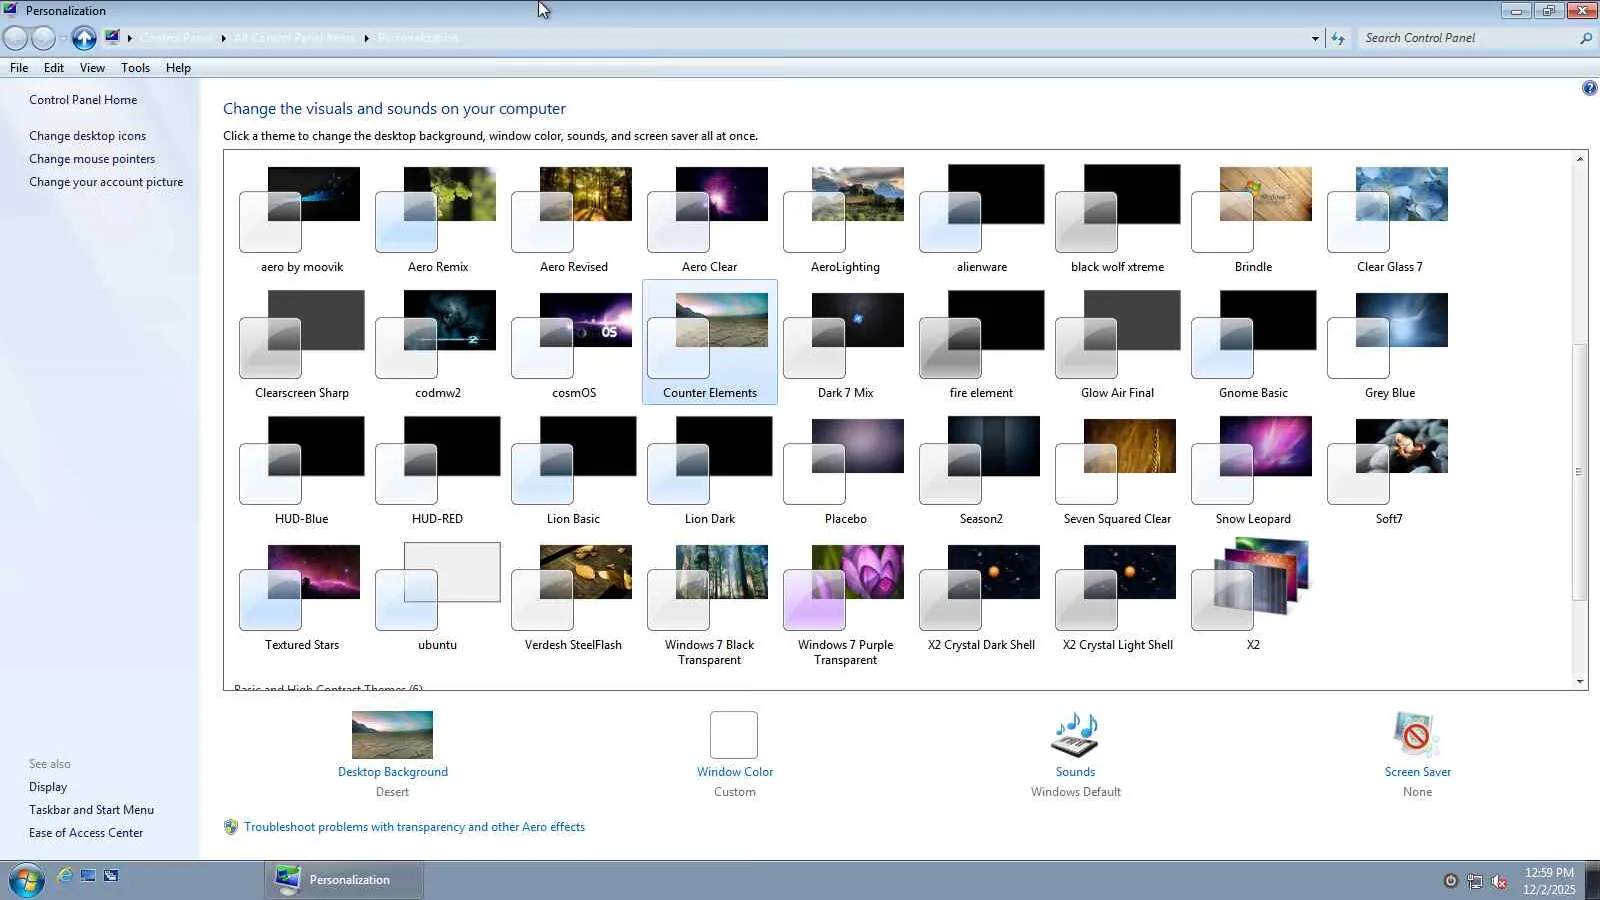Select the Seven Squared Clear theme
Viewport: 1600px width, 900px height.
[x=1118, y=470]
